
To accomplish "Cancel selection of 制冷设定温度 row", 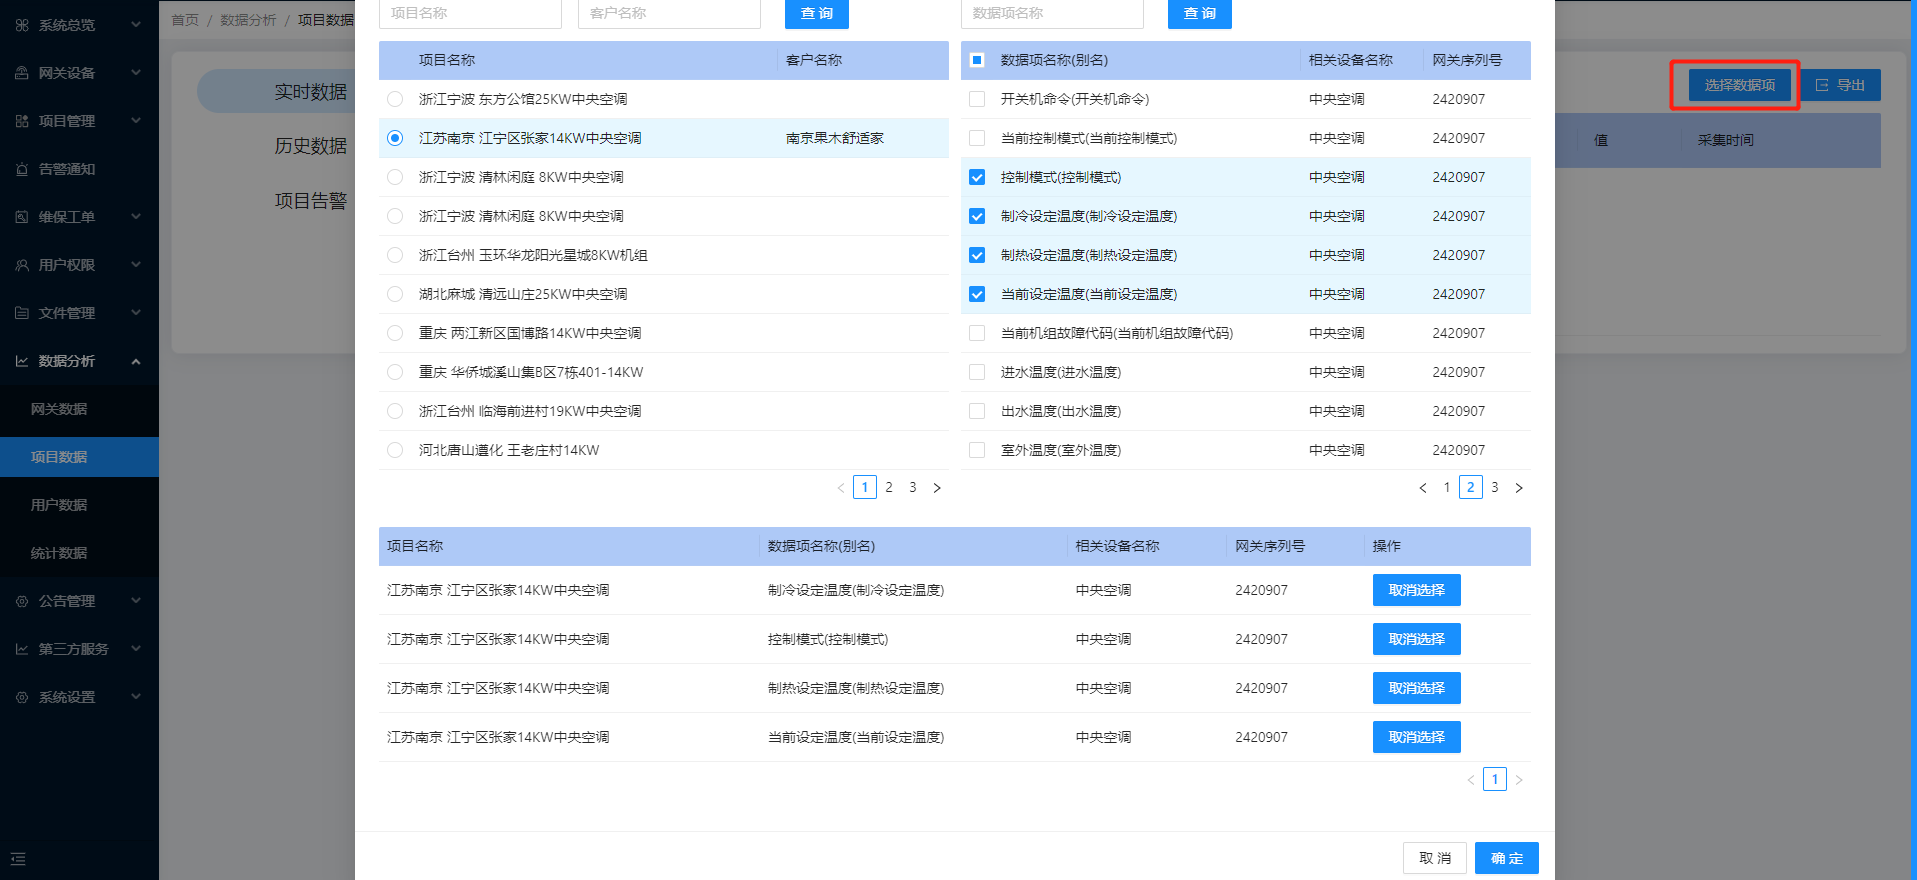I will (1416, 590).
